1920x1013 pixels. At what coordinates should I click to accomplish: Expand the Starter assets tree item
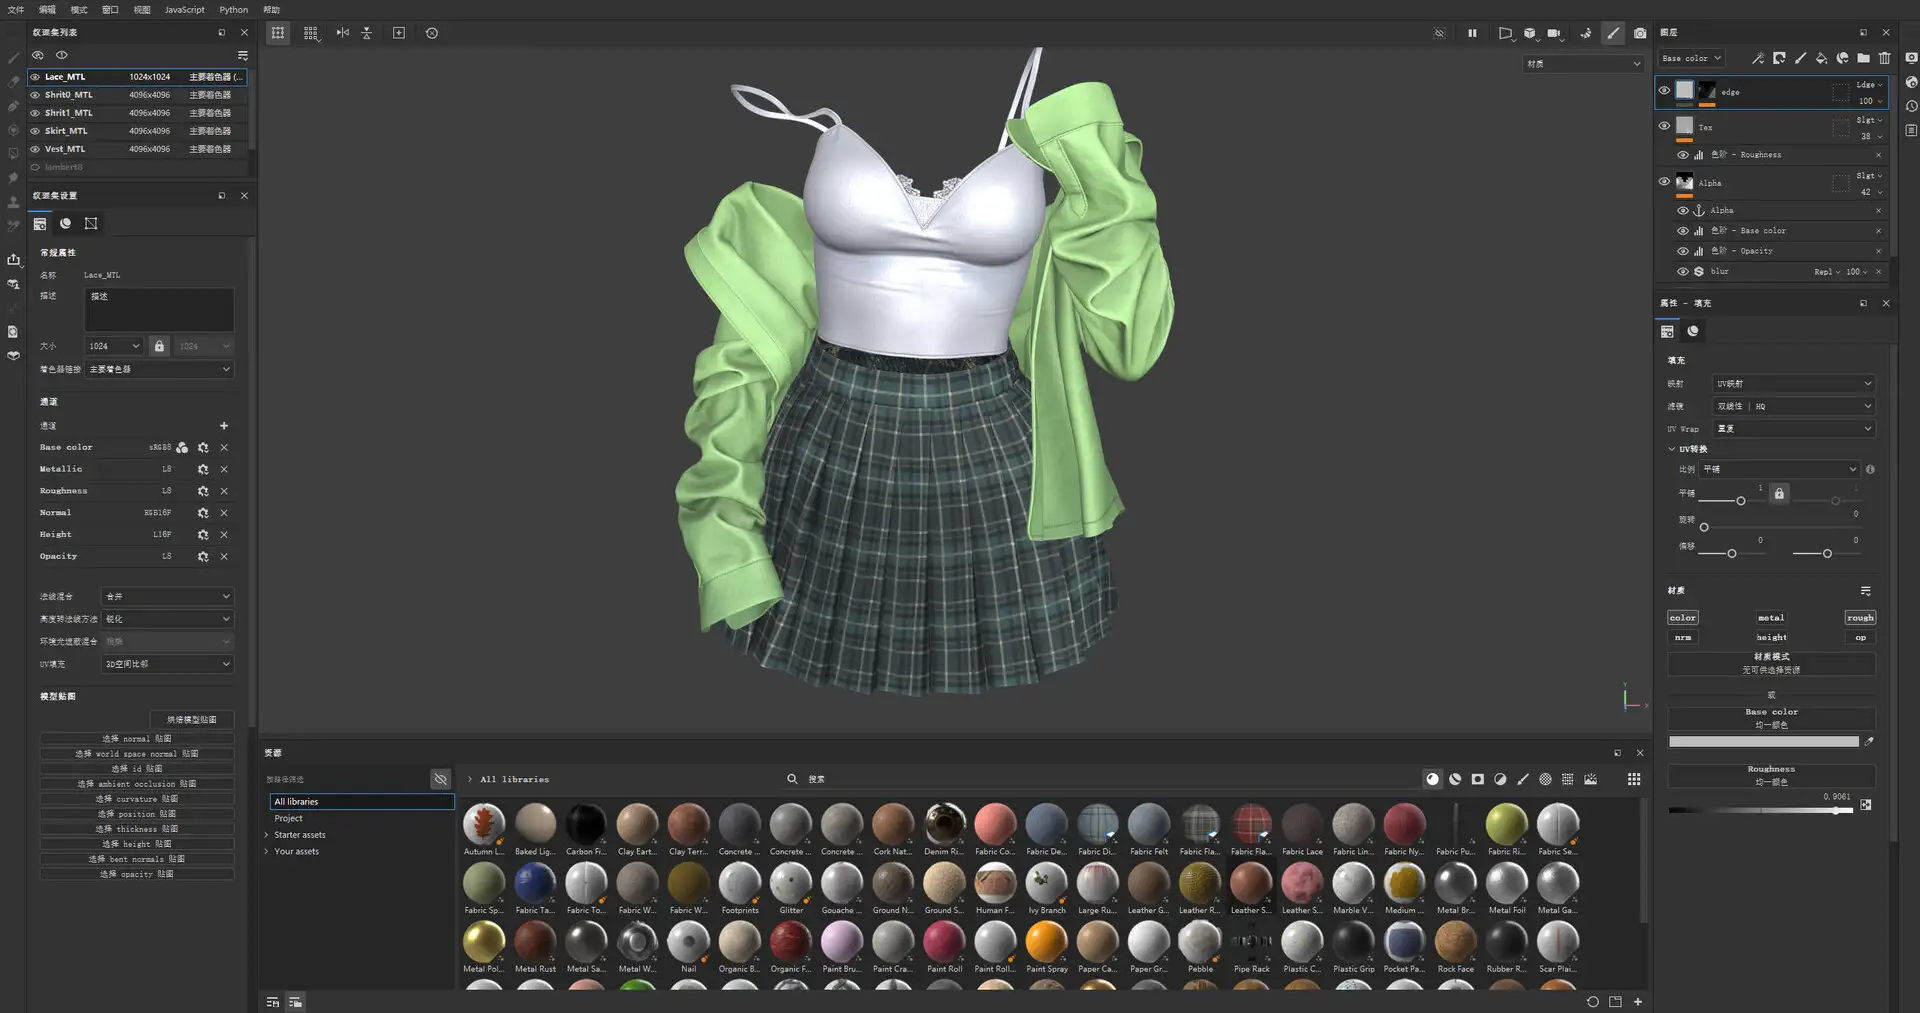coord(267,835)
